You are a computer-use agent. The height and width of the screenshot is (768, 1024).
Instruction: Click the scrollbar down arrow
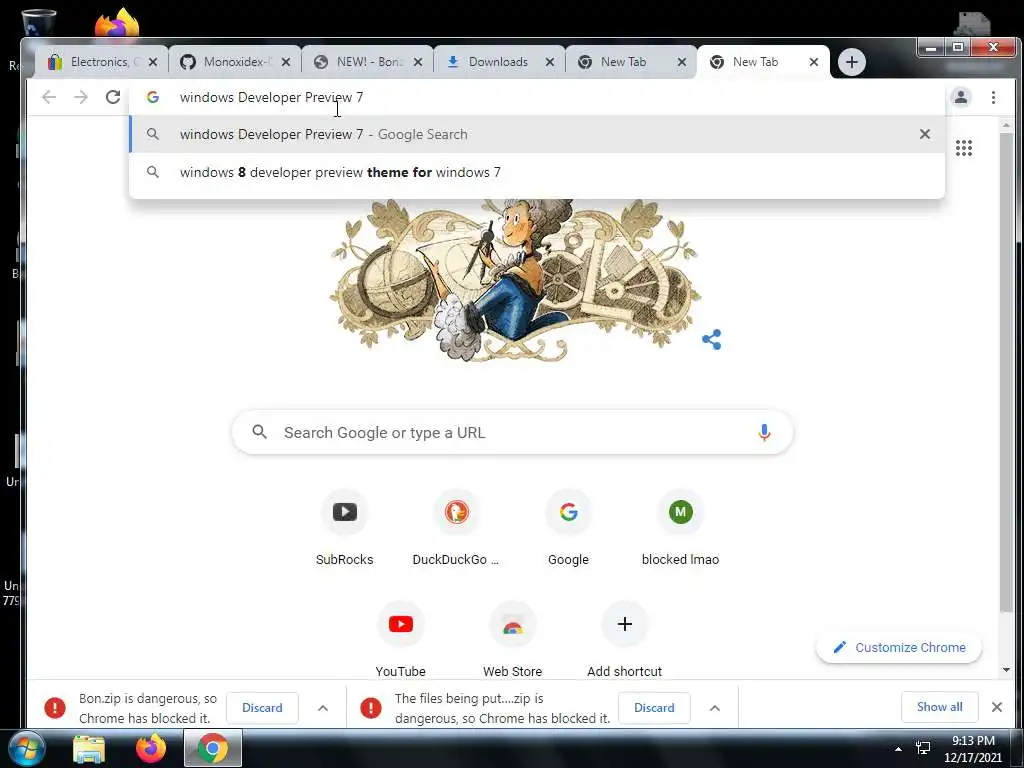click(x=1006, y=670)
